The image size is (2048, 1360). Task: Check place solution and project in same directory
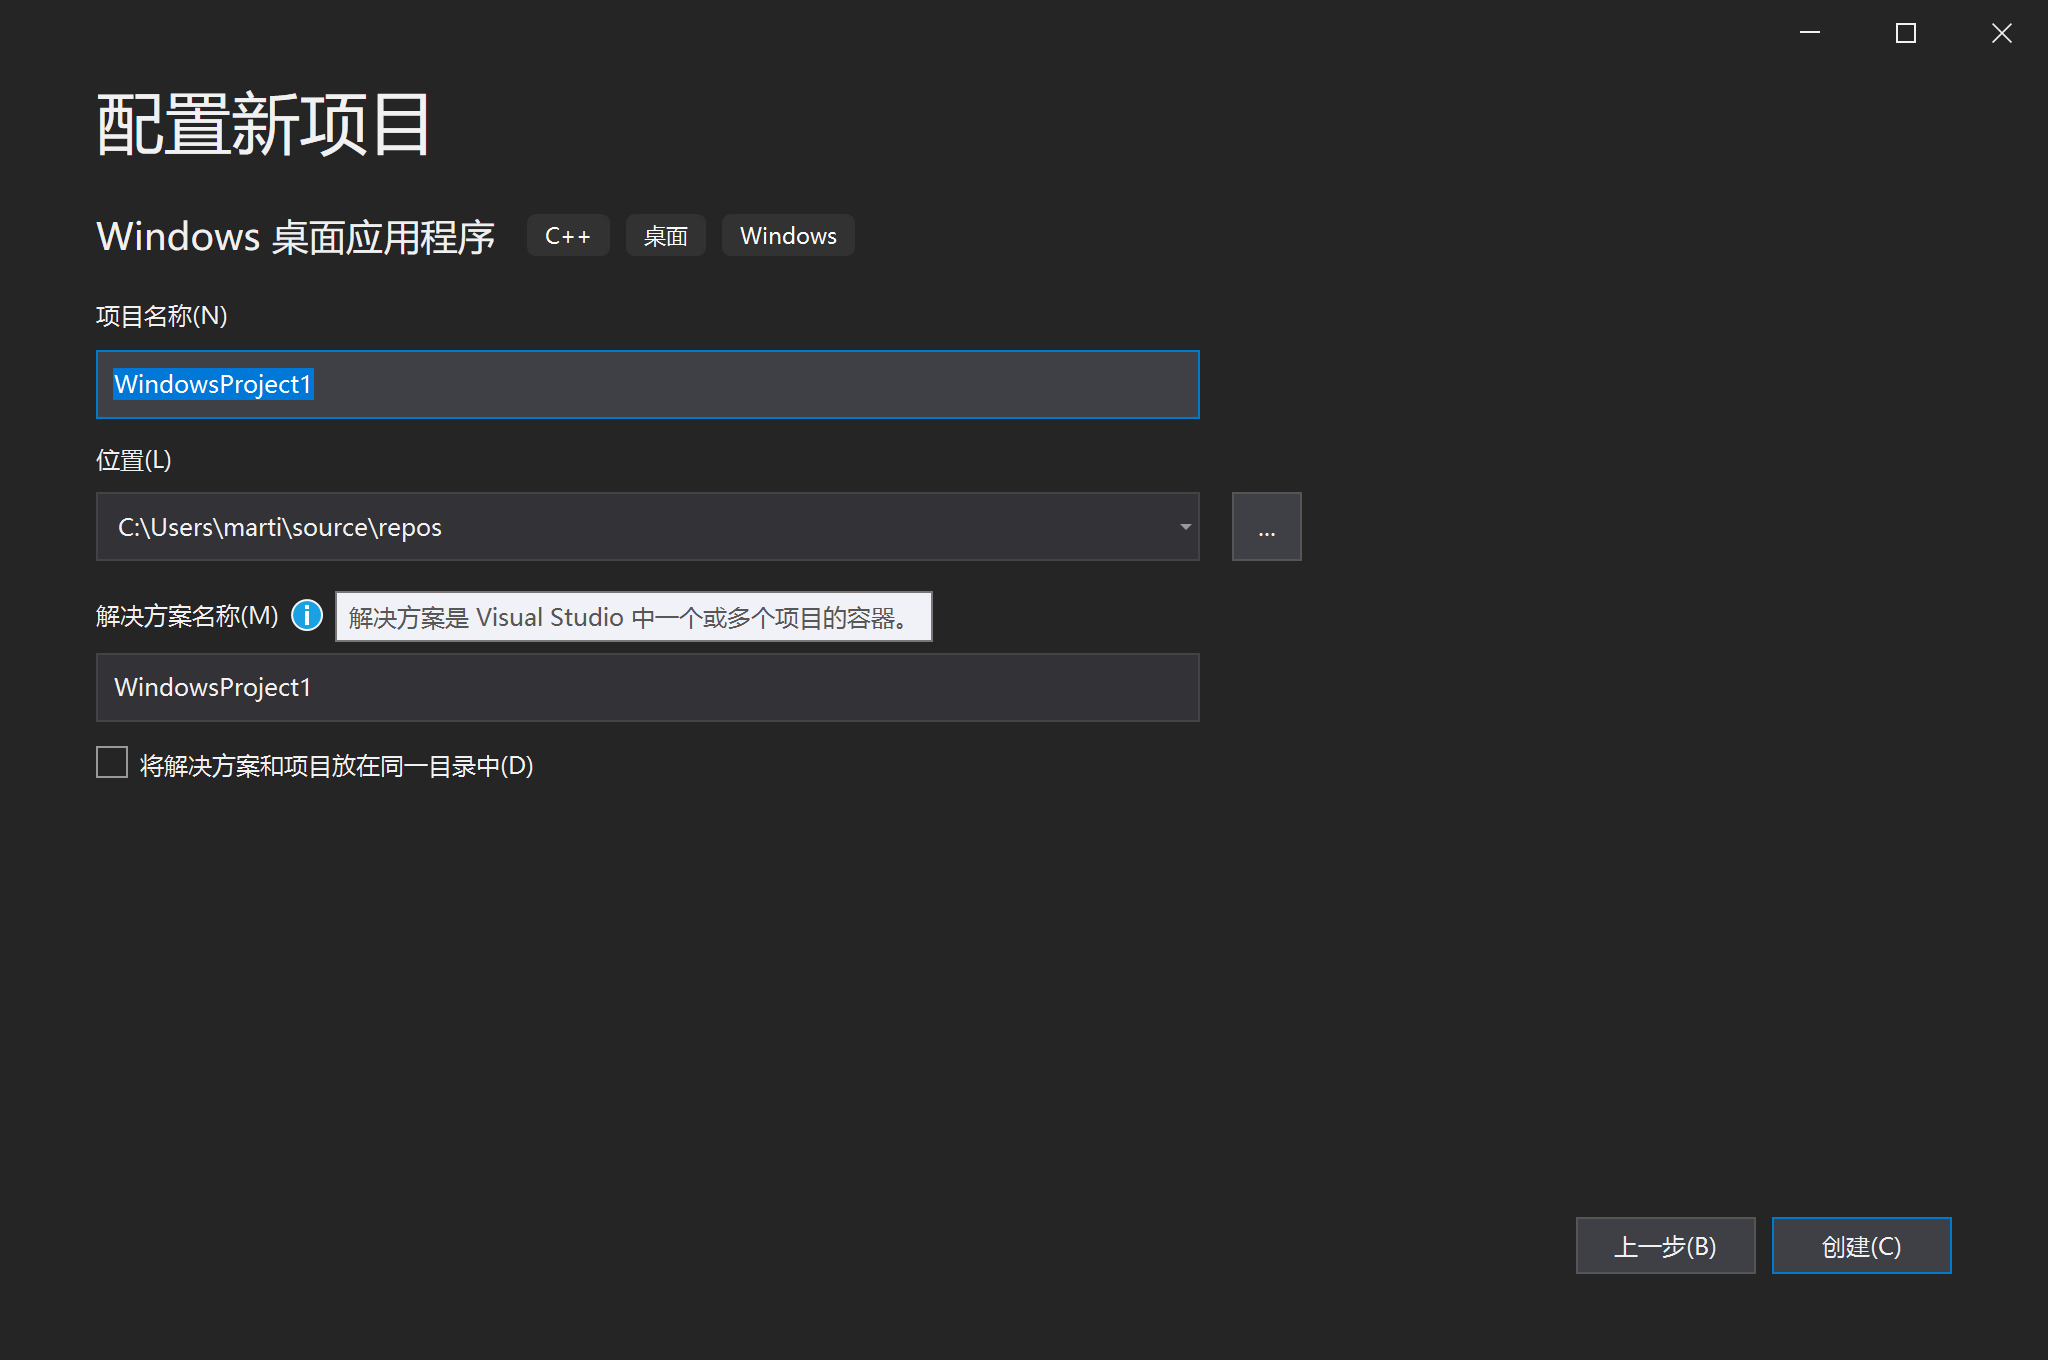(x=112, y=762)
